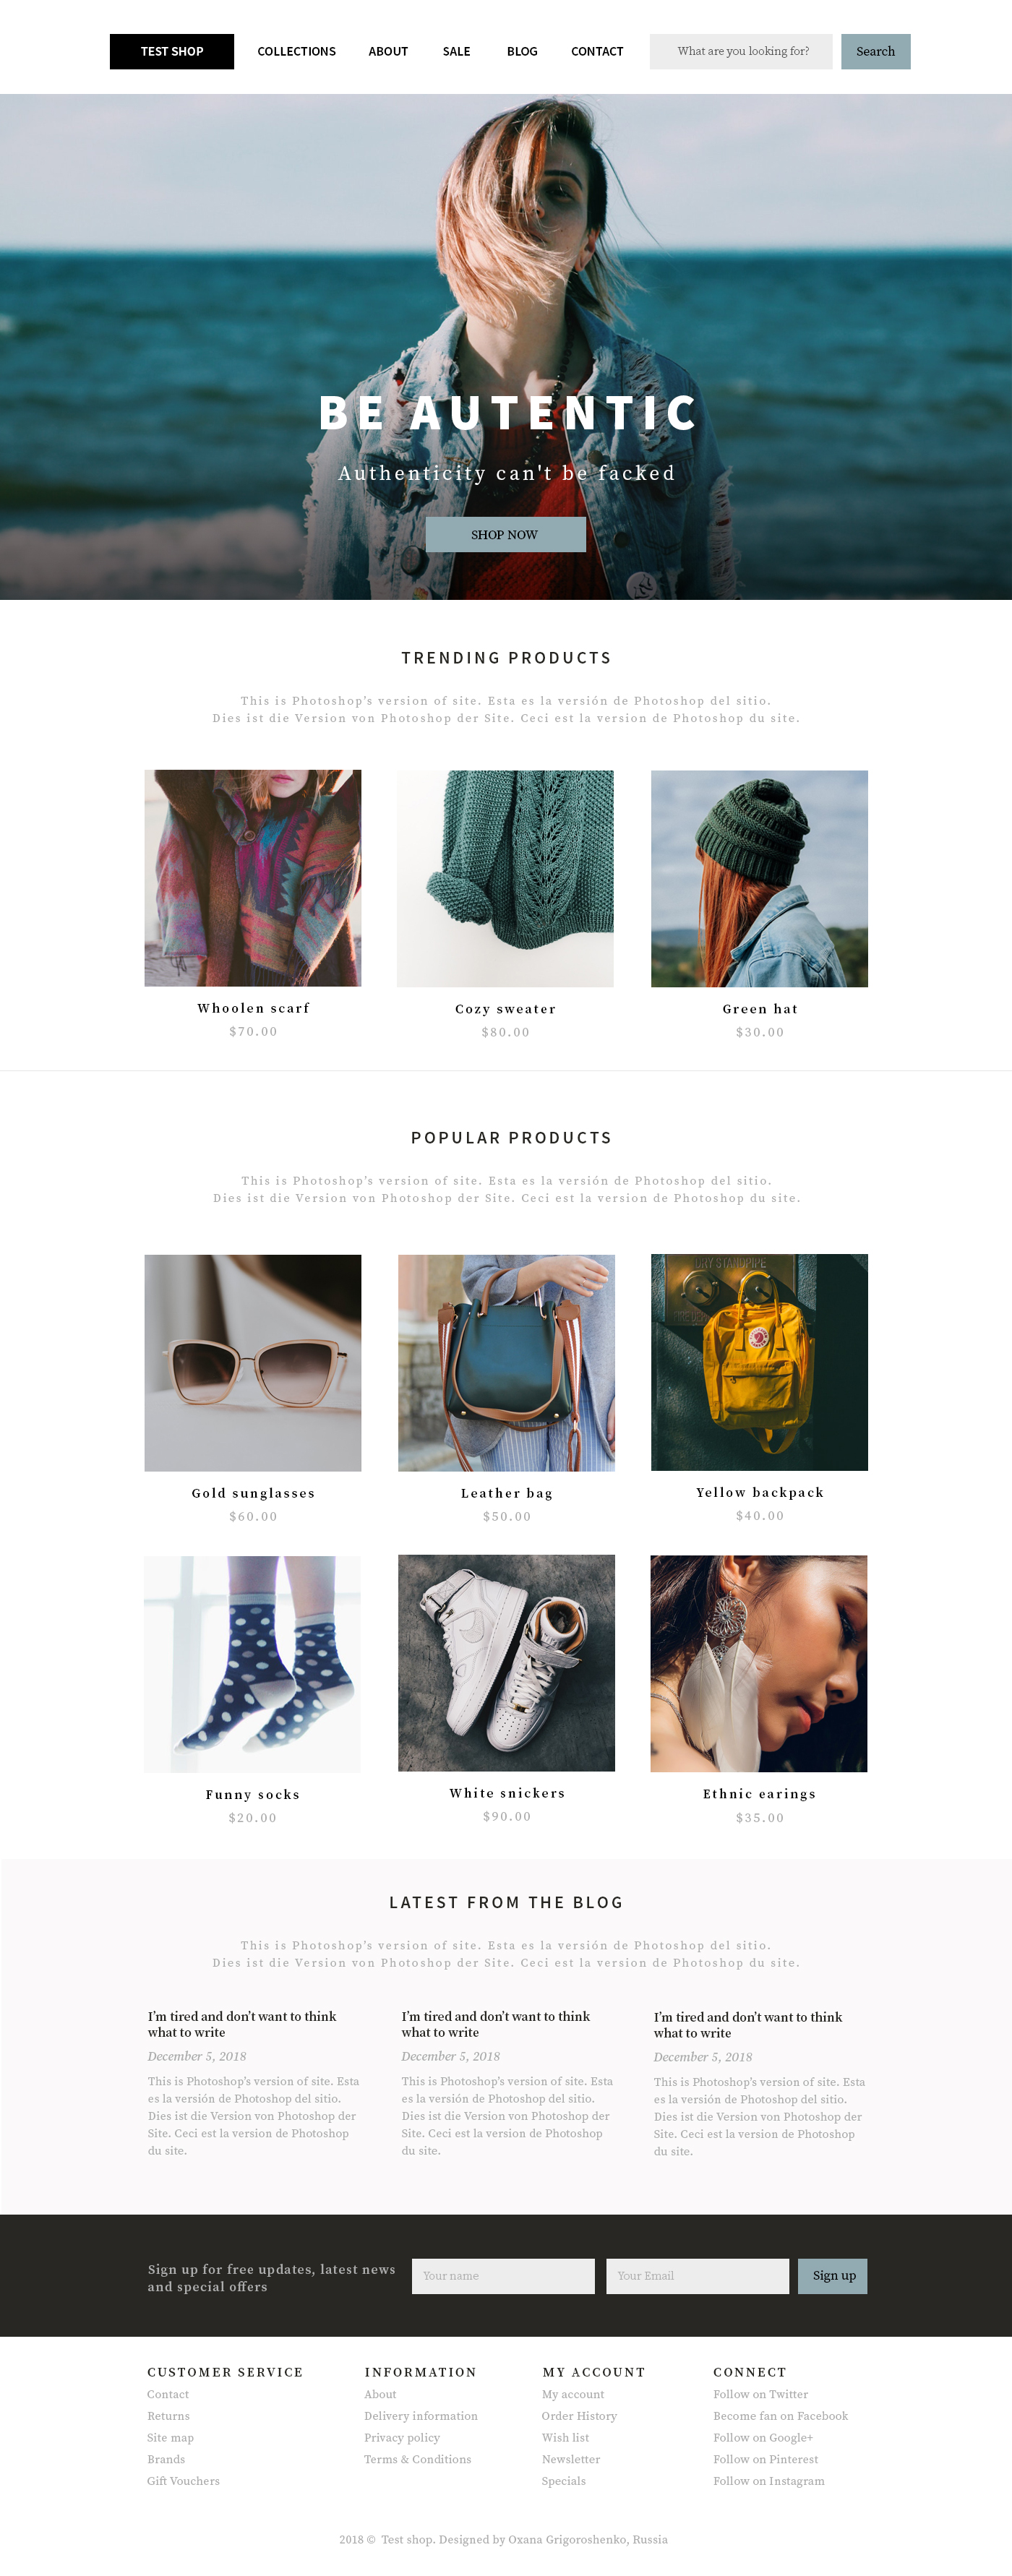This screenshot has height=2576, width=1012.
Task: Focus the 'What are you looking for?' field
Action: pos(741,52)
